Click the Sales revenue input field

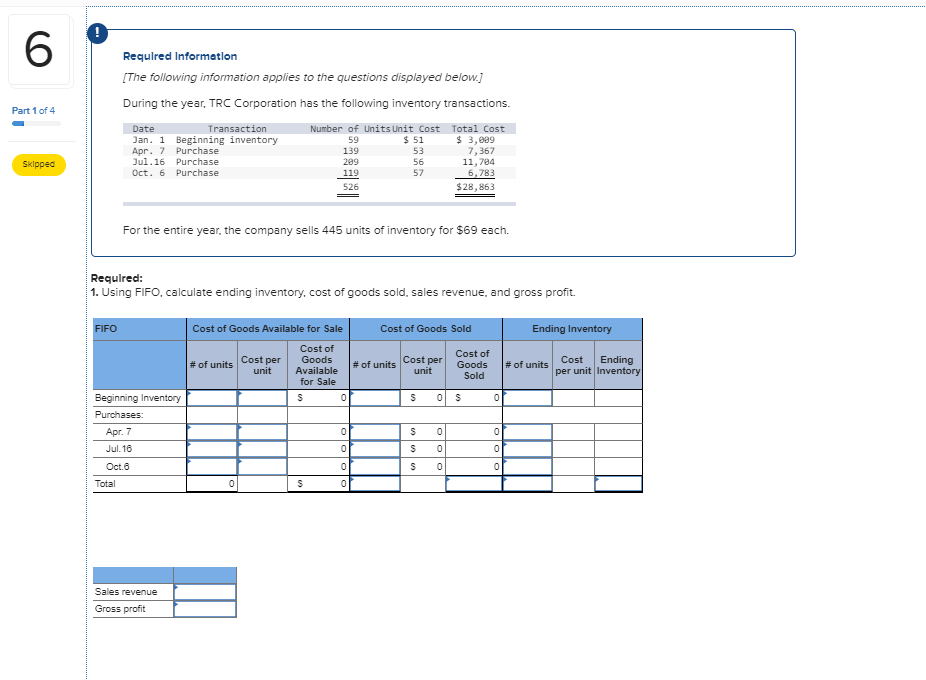pyautogui.click(x=205, y=592)
